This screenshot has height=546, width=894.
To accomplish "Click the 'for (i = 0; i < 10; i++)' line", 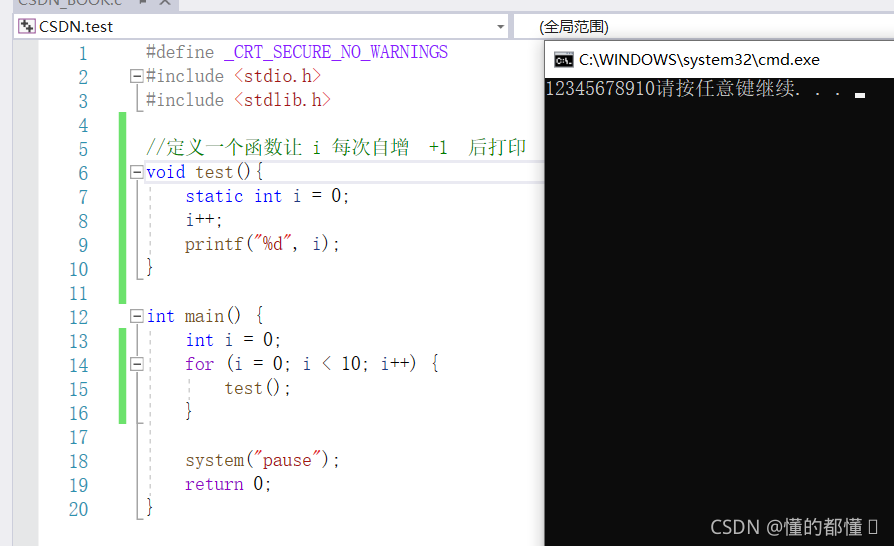I will point(311,364).
